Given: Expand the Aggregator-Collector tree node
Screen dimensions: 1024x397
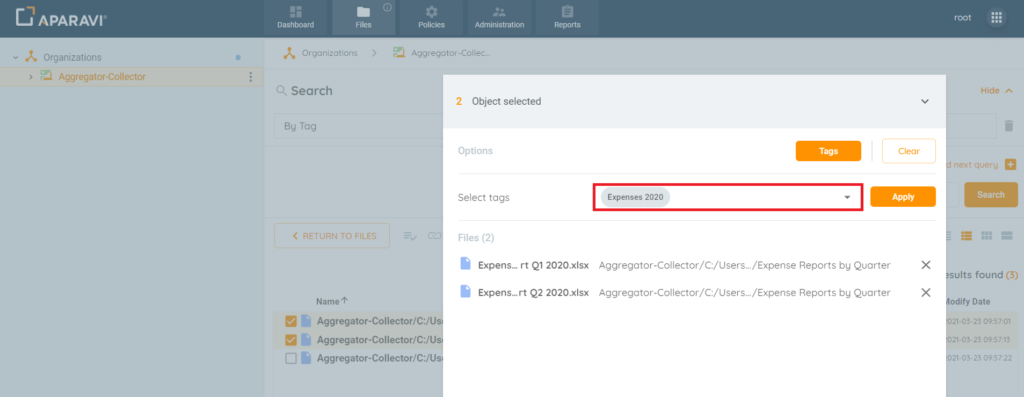Looking at the screenshot, I should [30, 77].
